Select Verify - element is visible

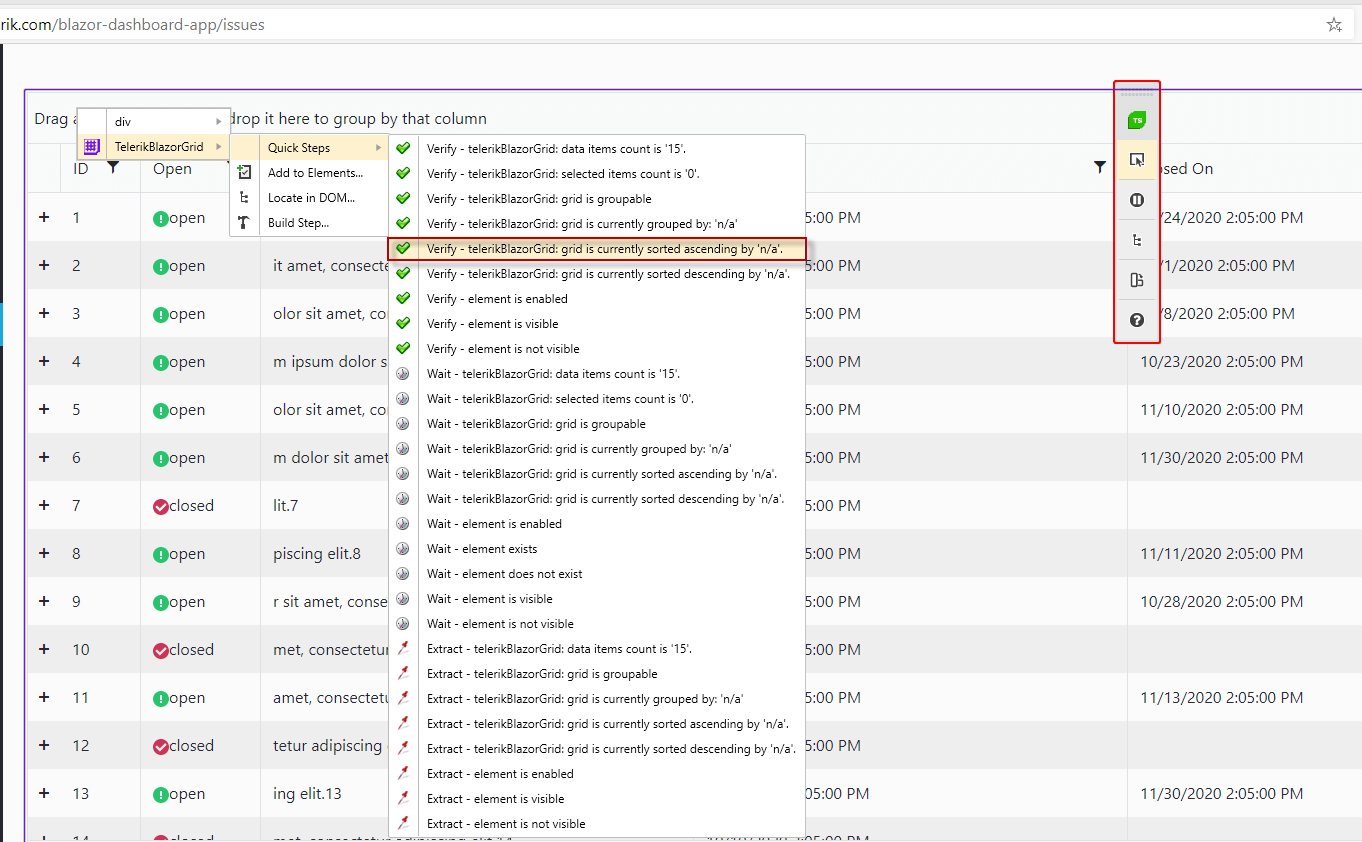click(x=597, y=323)
